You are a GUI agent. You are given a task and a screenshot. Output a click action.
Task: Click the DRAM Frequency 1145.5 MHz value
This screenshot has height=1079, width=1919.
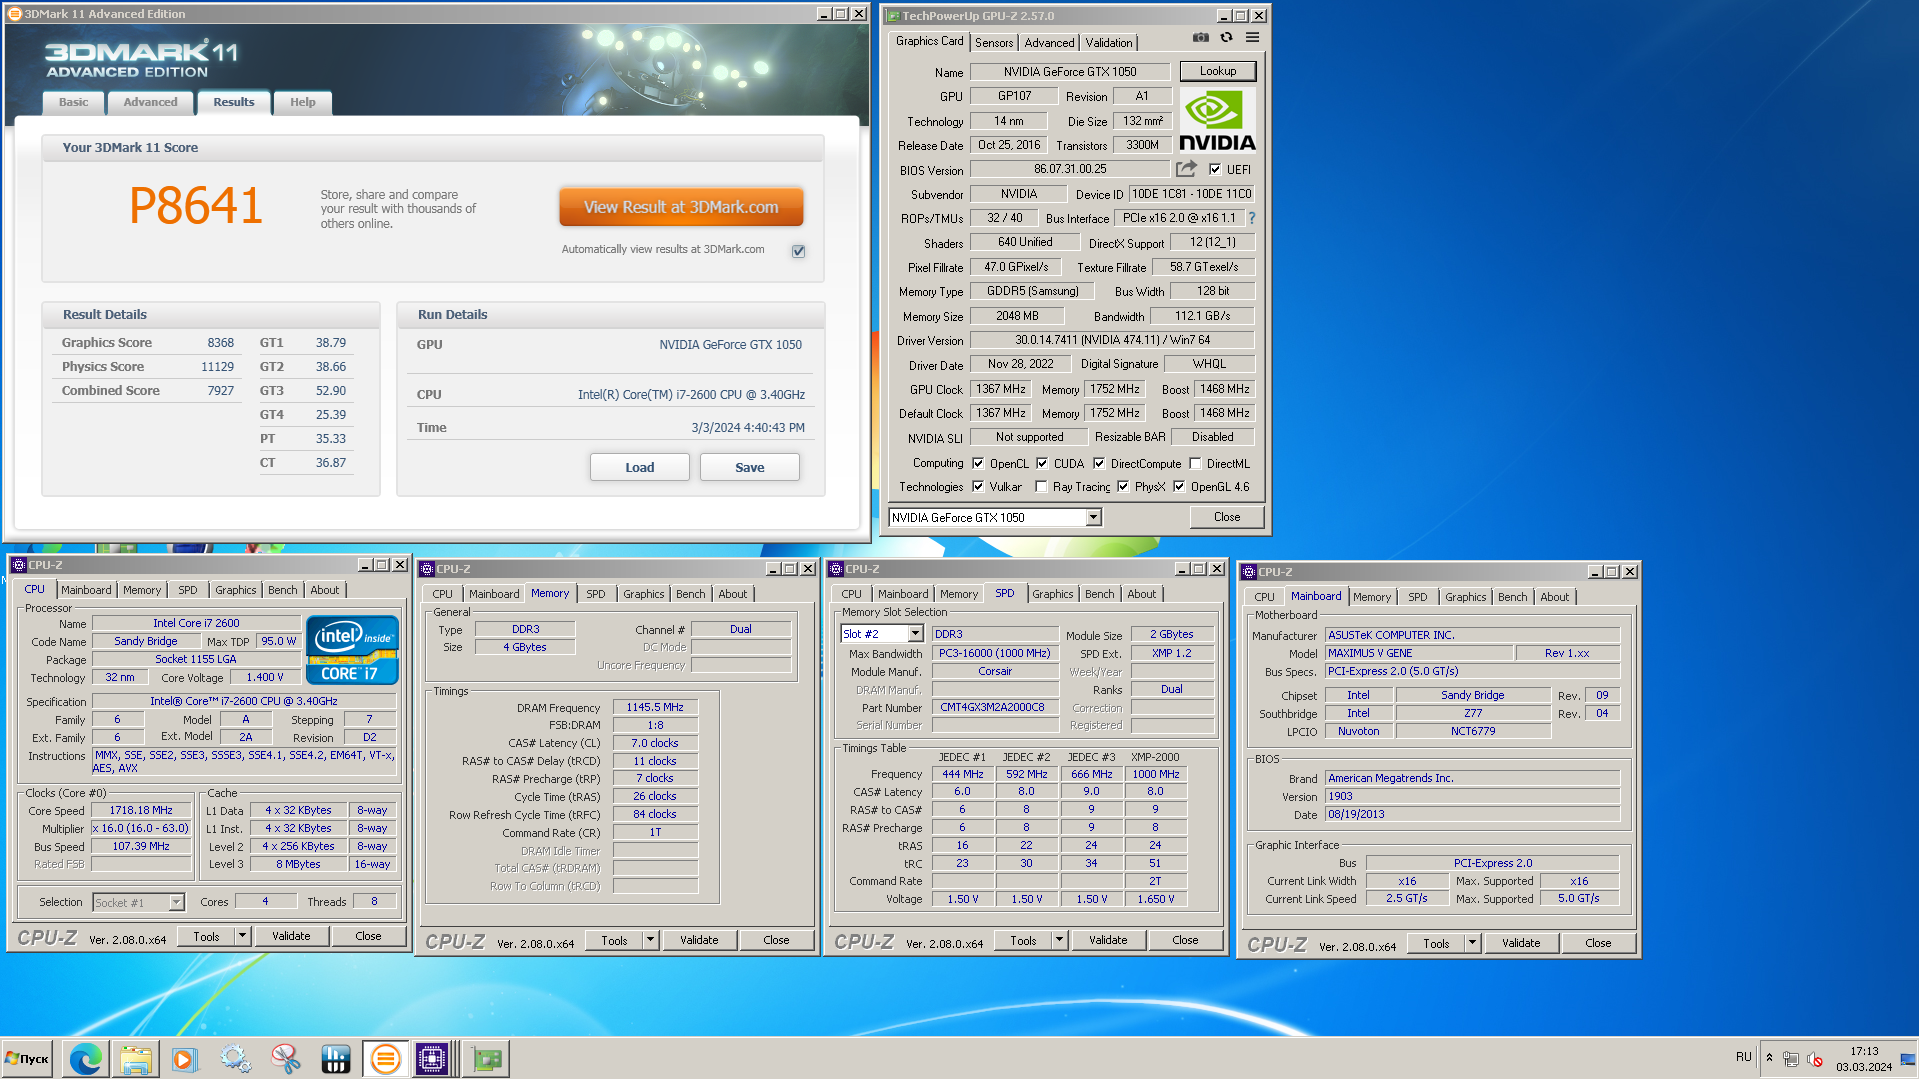655,708
